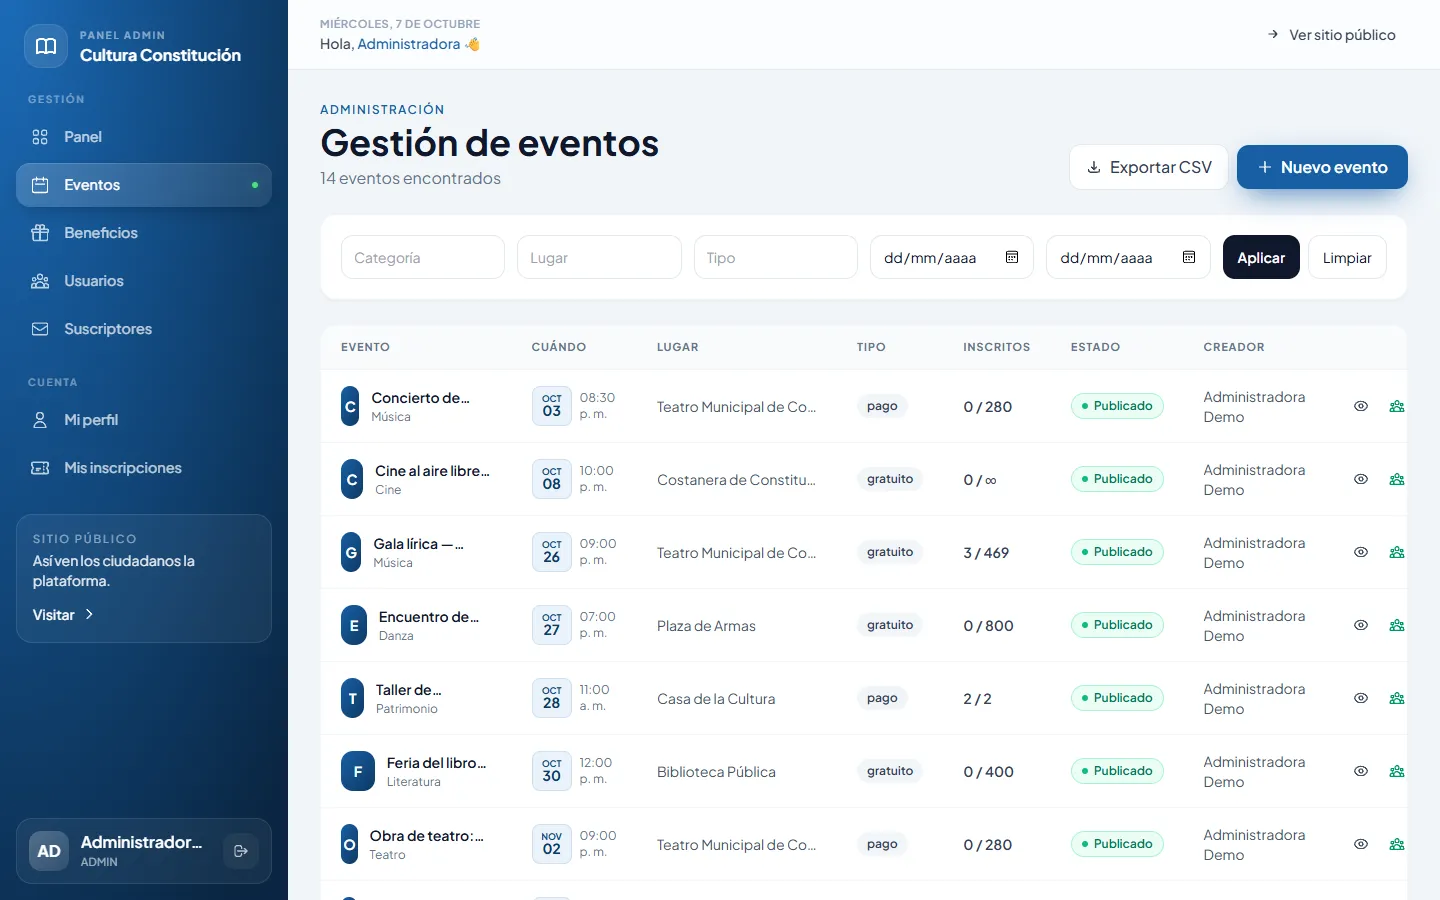1440x900 pixels.
Task: View the Encuentro de… event via eye icon
Action: pyautogui.click(x=1361, y=625)
